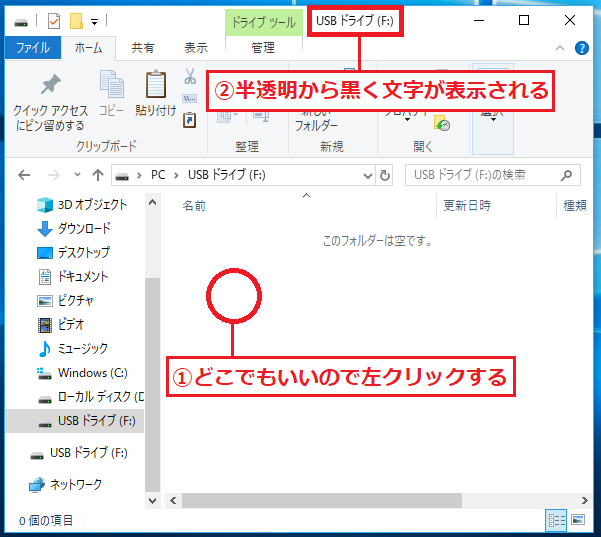Click navigation pane scroll up arrow
The width and height of the screenshot is (601, 537).
click(153, 202)
